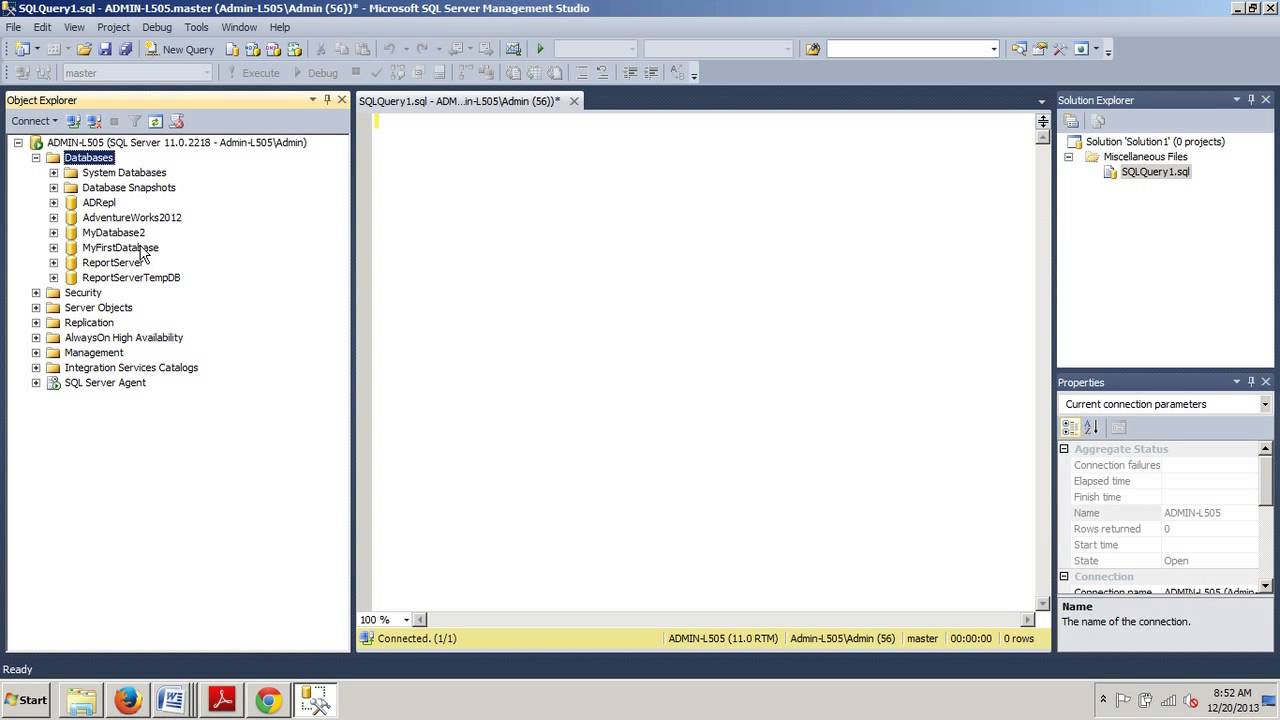
Task: Collapse the Databases folder
Action: (36, 158)
